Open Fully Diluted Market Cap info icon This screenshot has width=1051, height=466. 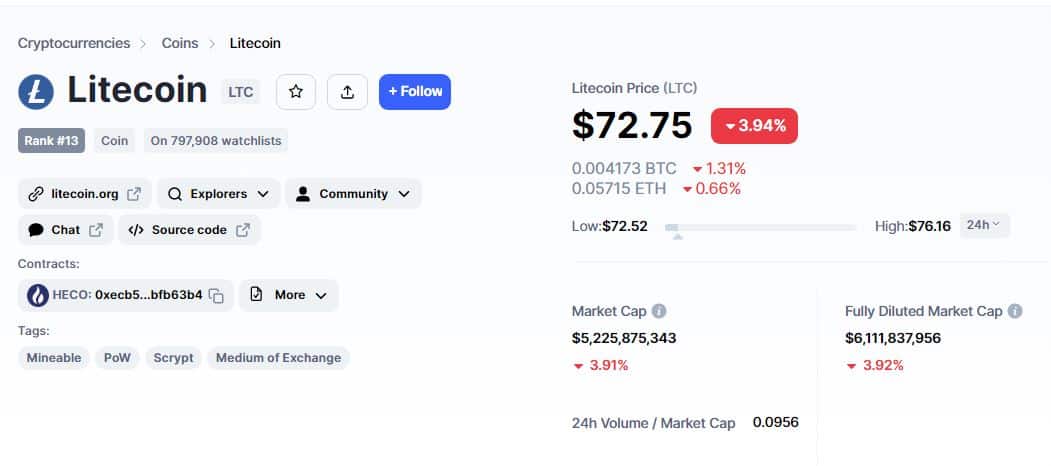click(1015, 311)
